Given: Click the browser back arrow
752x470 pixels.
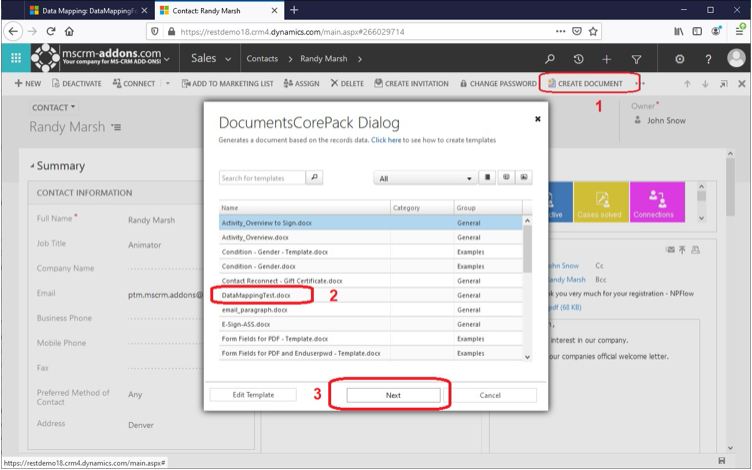Looking at the screenshot, I should point(13,32).
